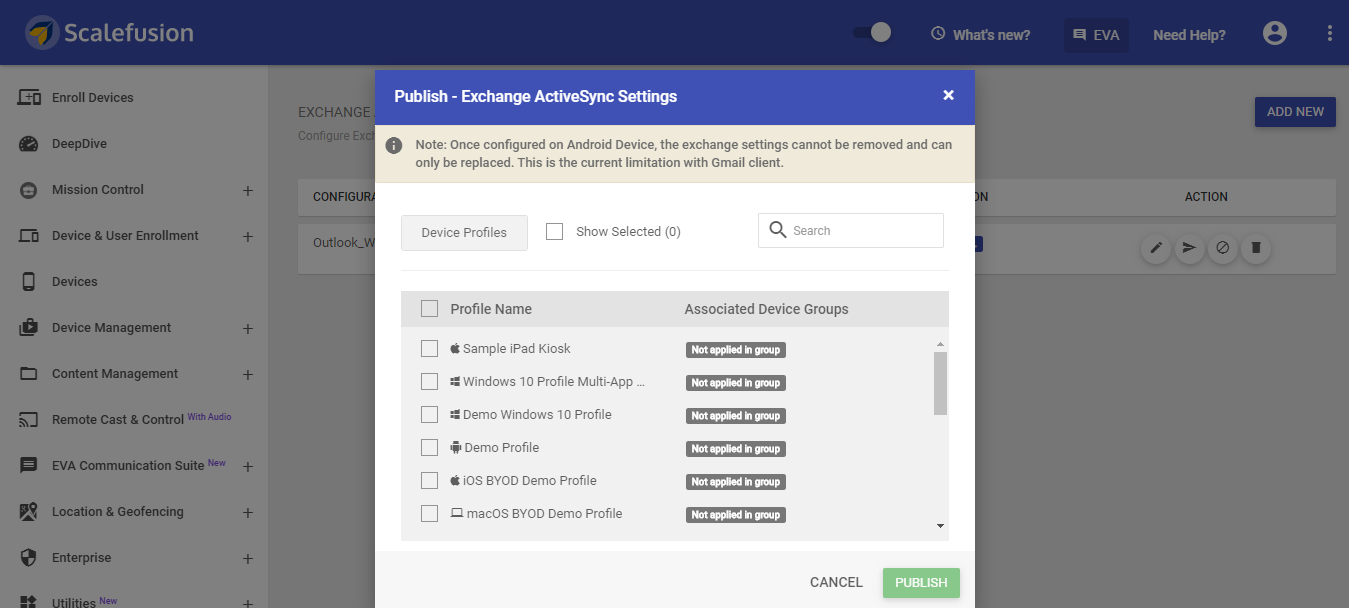Click the pencil edit icon in Action column
Viewport: 1349px width, 608px height.
[1156, 248]
